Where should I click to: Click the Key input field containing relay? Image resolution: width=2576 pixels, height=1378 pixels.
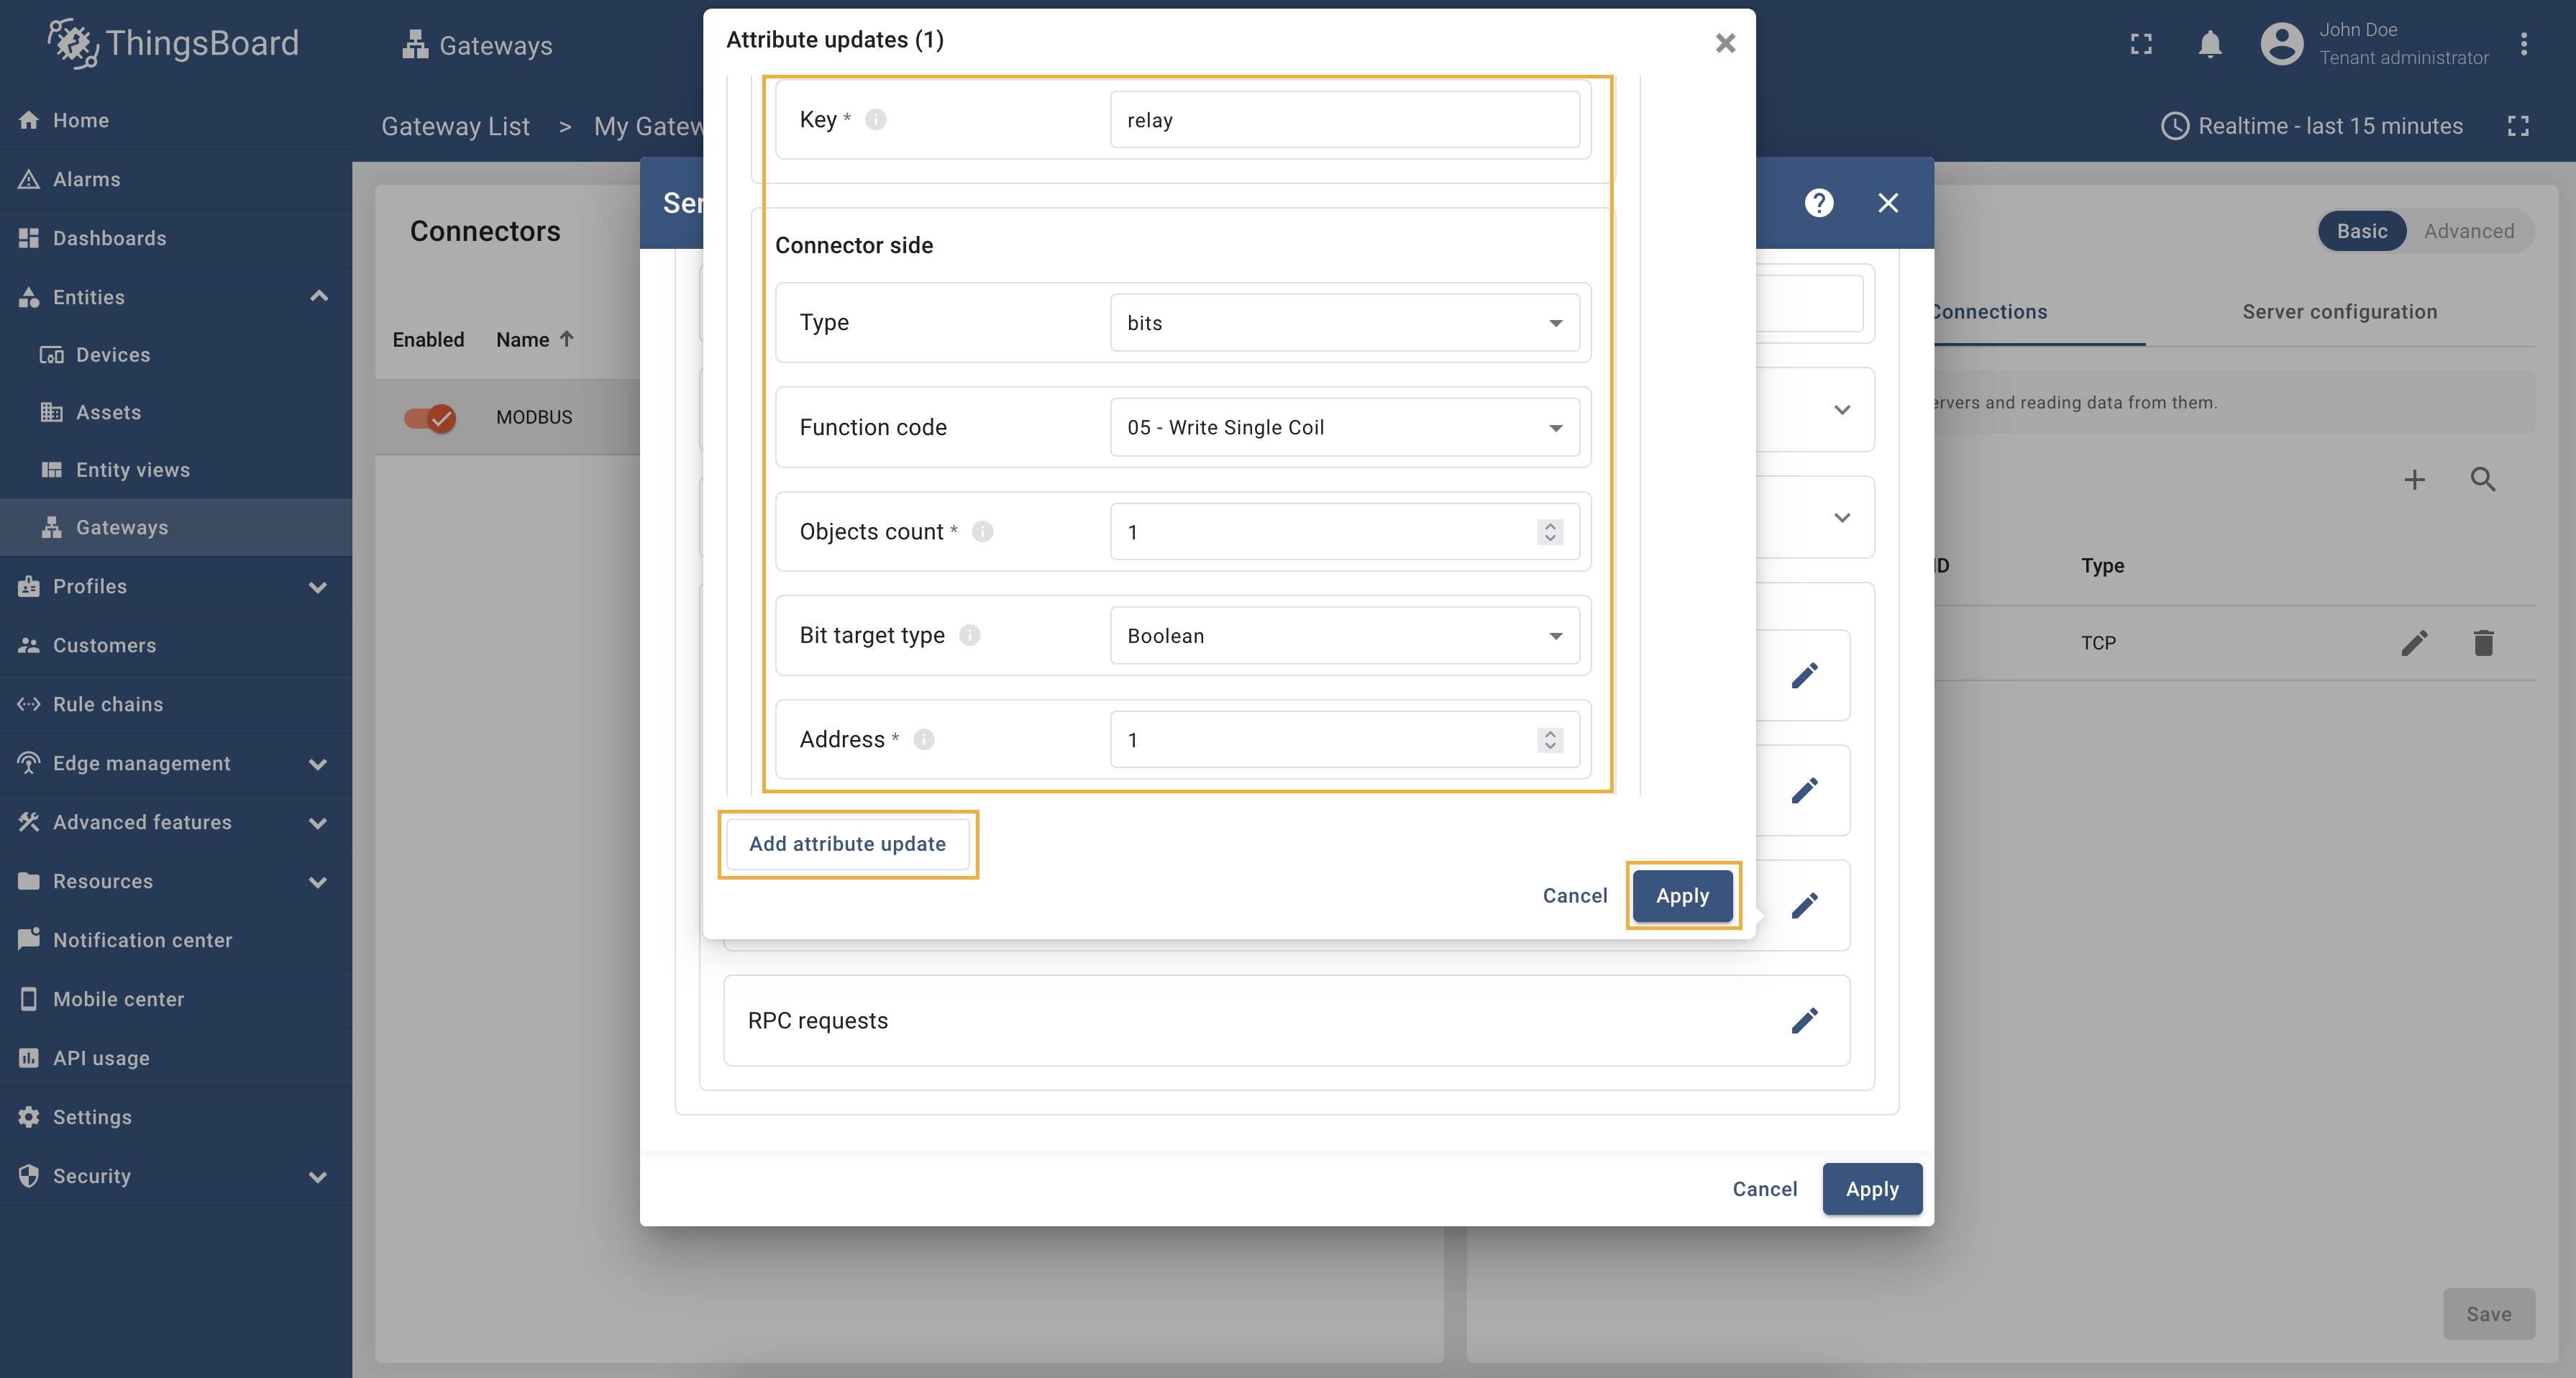pyautogui.click(x=1344, y=120)
